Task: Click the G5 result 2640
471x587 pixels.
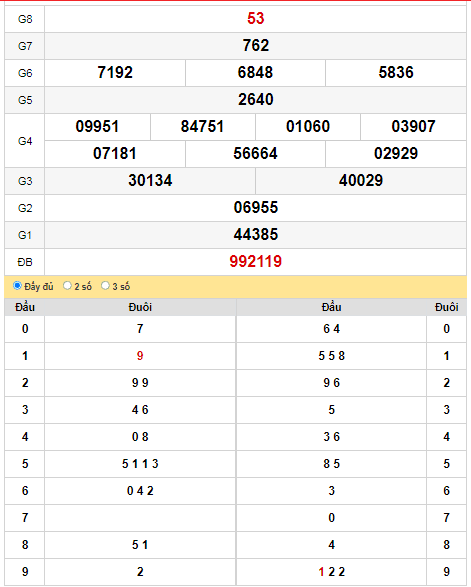Action: tap(256, 100)
